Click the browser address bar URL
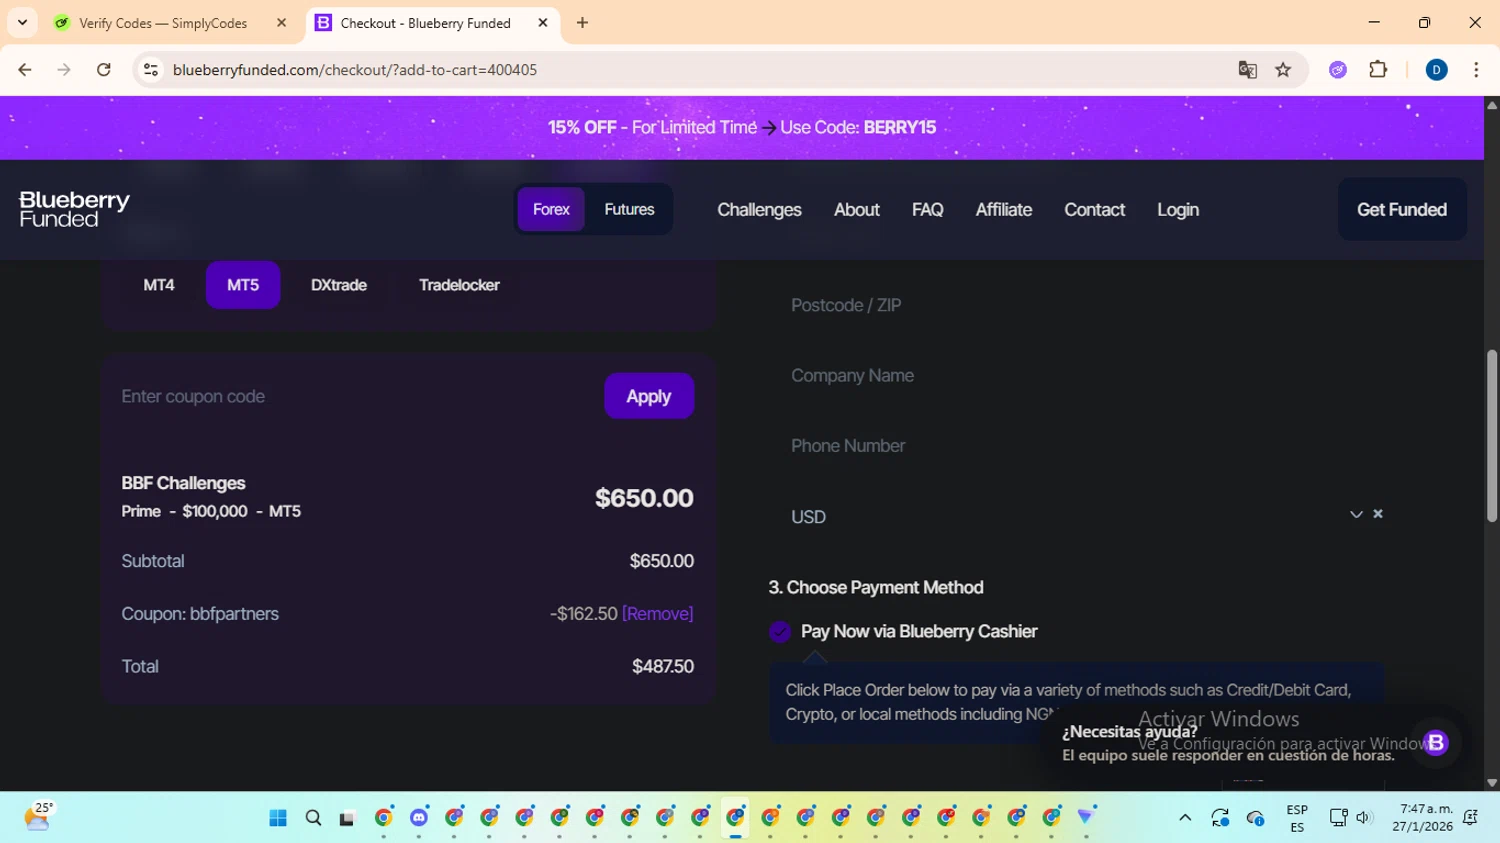Screen dimensions: 1500x843 click(x=355, y=70)
